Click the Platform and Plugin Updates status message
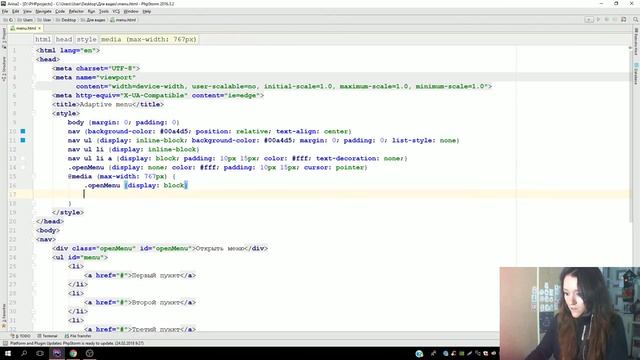This screenshot has height=360, width=640. pyautogui.click(x=77, y=343)
